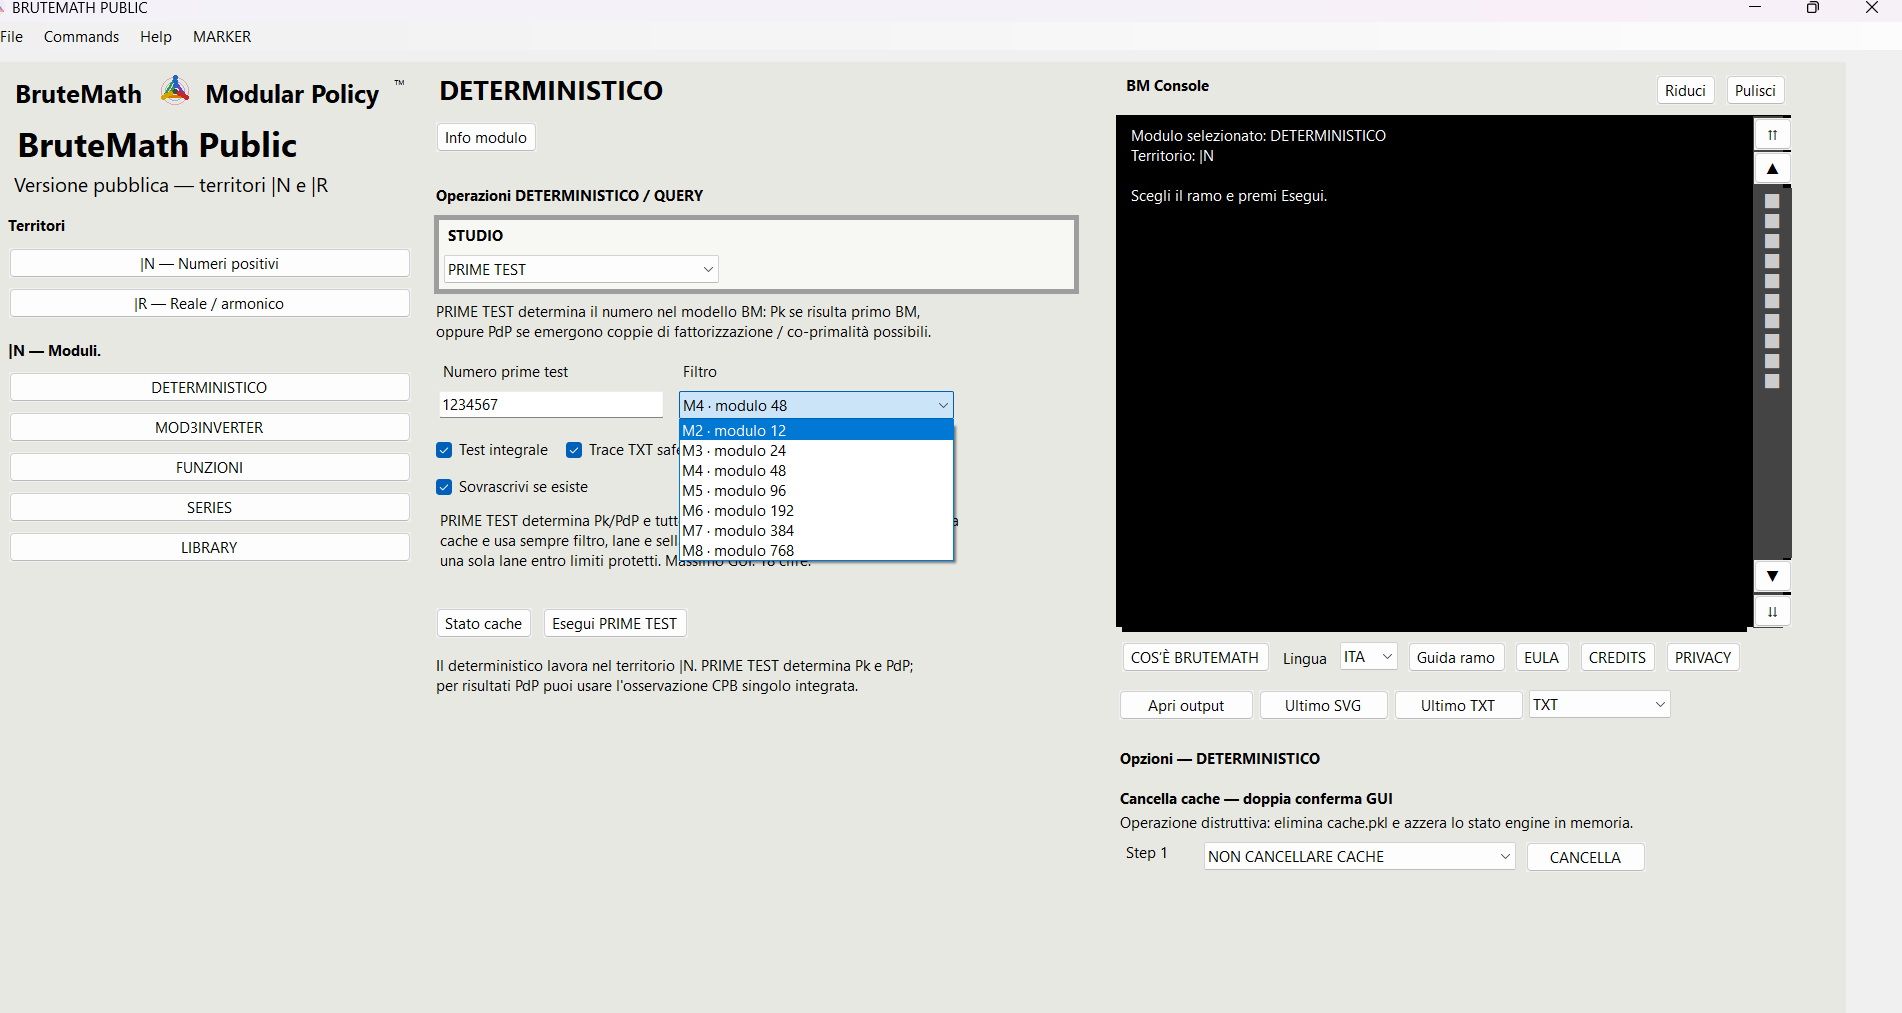Click Esegui PRIME TEST button
Viewport: 1902px width, 1013px height.
(614, 623)
